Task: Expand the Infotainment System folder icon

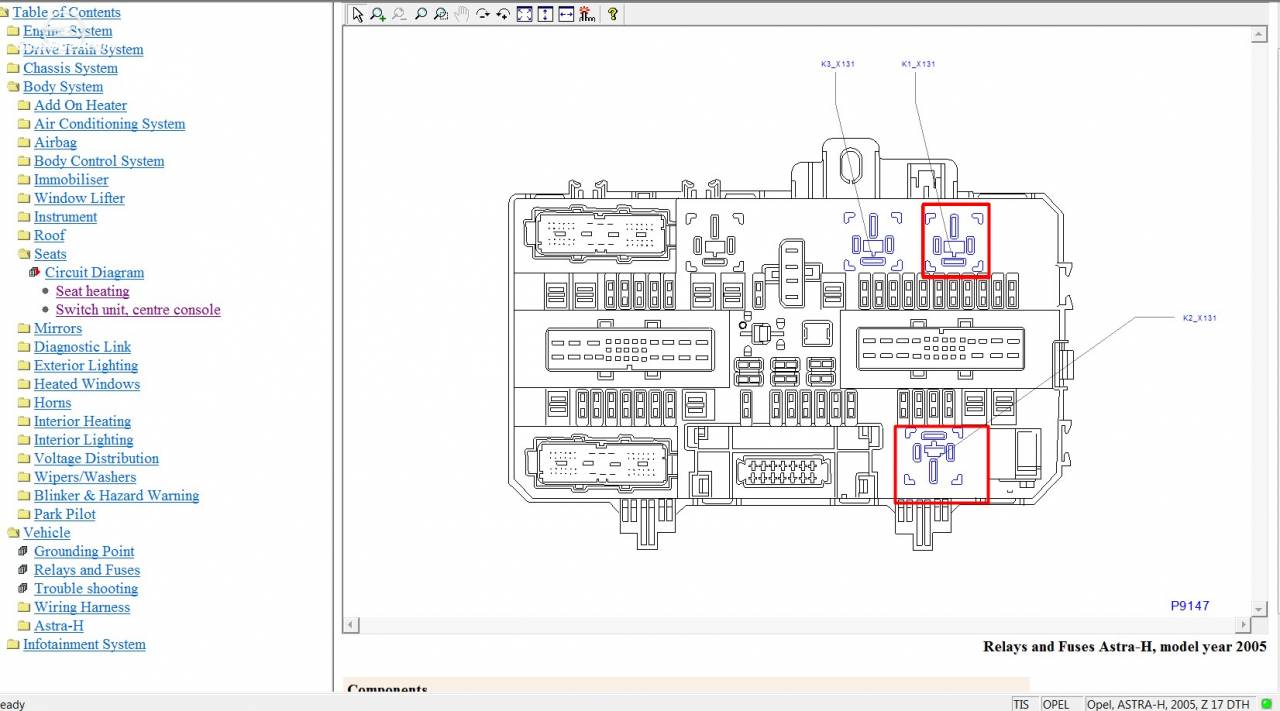Action: (13, 644)
